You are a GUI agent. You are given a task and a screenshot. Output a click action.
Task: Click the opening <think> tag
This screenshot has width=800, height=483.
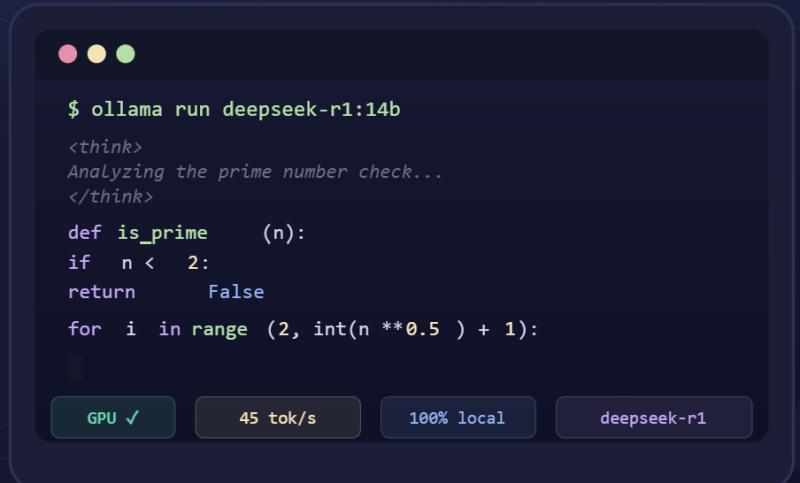point(105,147)
